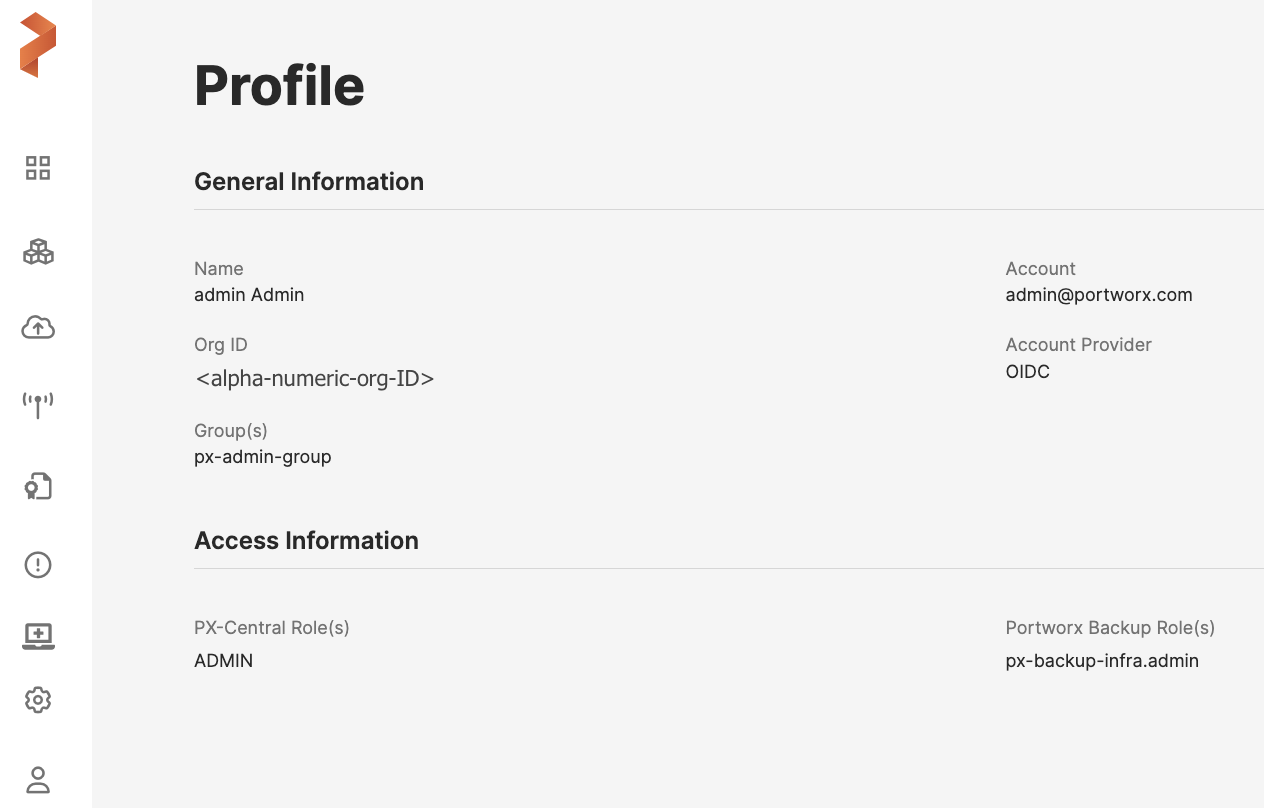1264x808 pixels.
Task: Click the Profile page heading
Action: 279,86
